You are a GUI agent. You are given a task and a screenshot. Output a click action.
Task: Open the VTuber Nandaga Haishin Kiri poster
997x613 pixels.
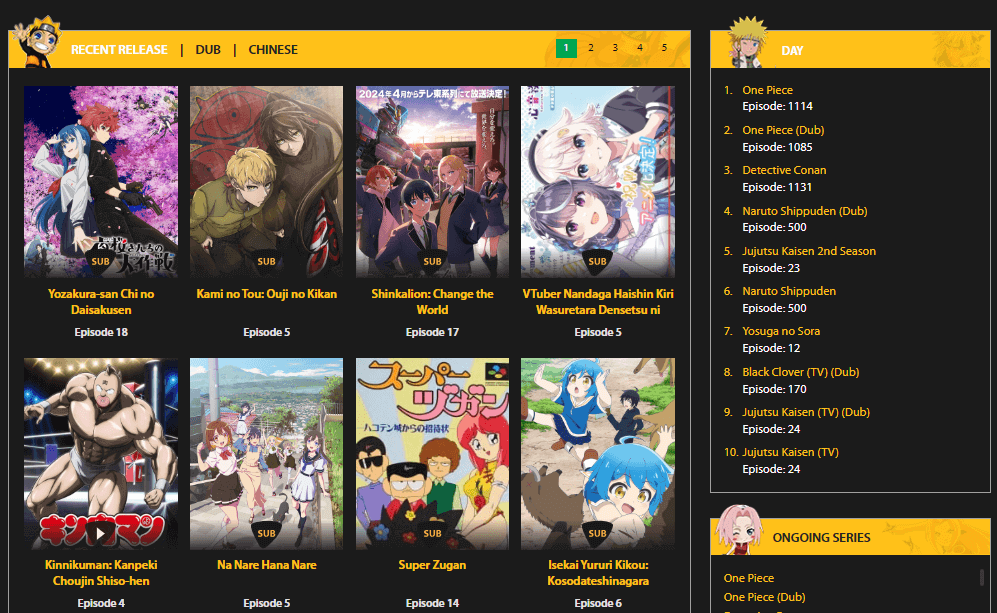[598, 182]
